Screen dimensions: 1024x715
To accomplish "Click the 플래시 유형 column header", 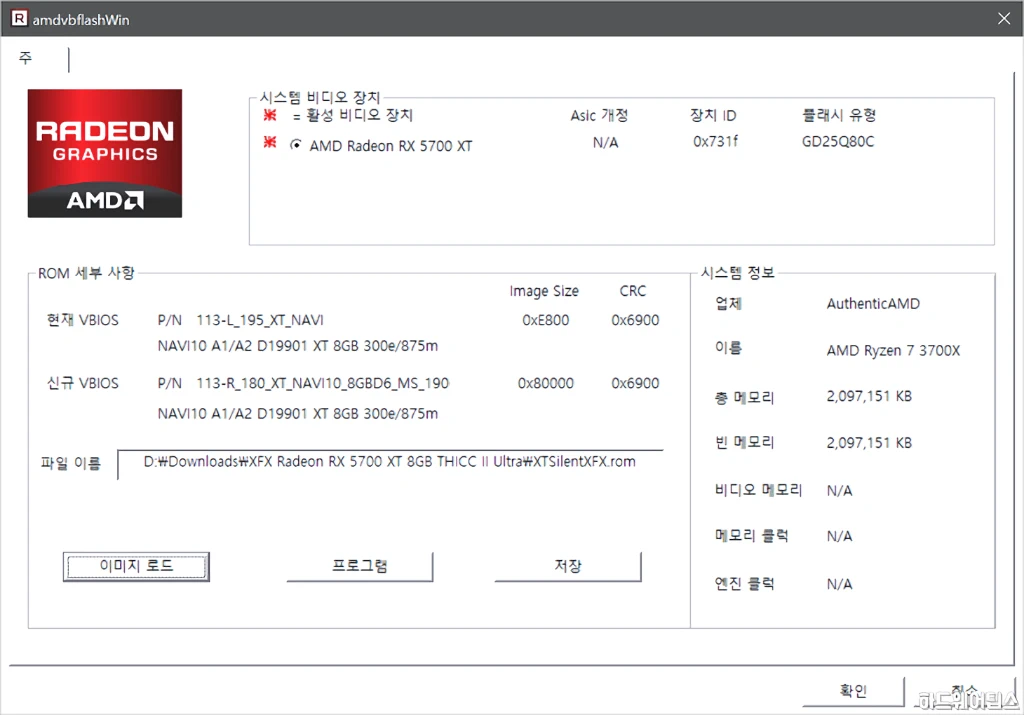I will pyautogui.click(x=839, y=116).
